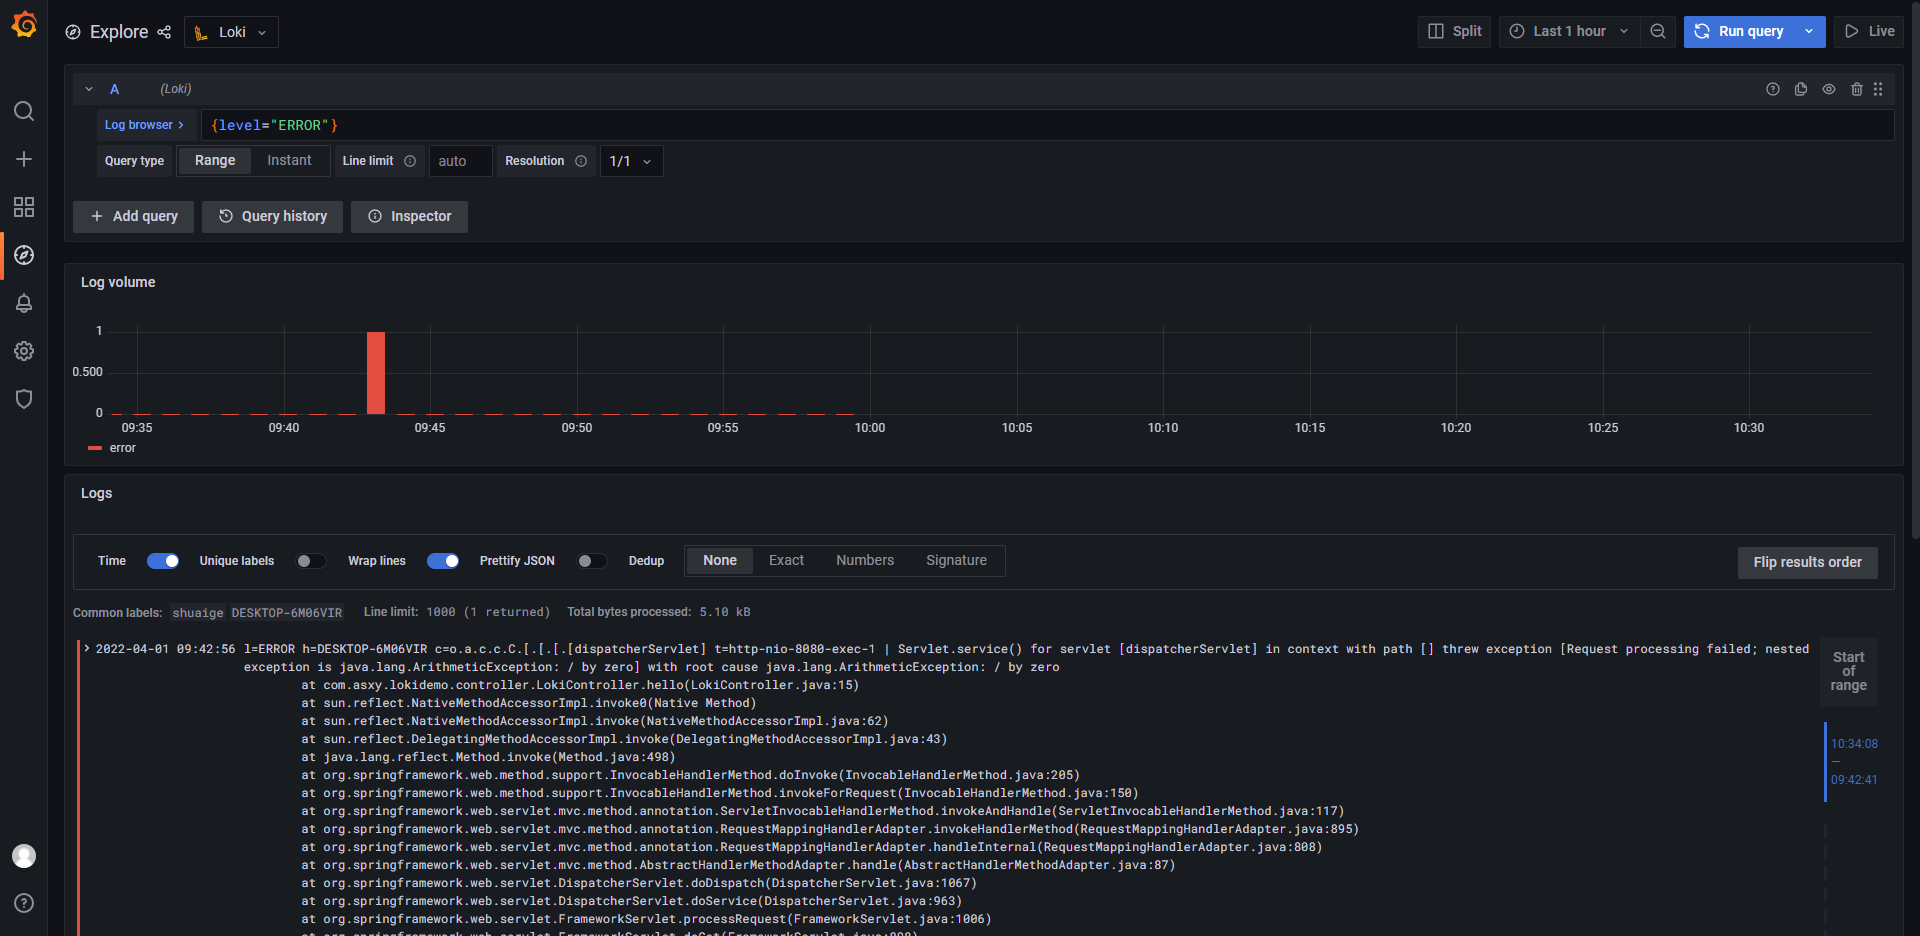Open Alerting via the bell icon
The image size is (1920, 936).
[24, 303]
